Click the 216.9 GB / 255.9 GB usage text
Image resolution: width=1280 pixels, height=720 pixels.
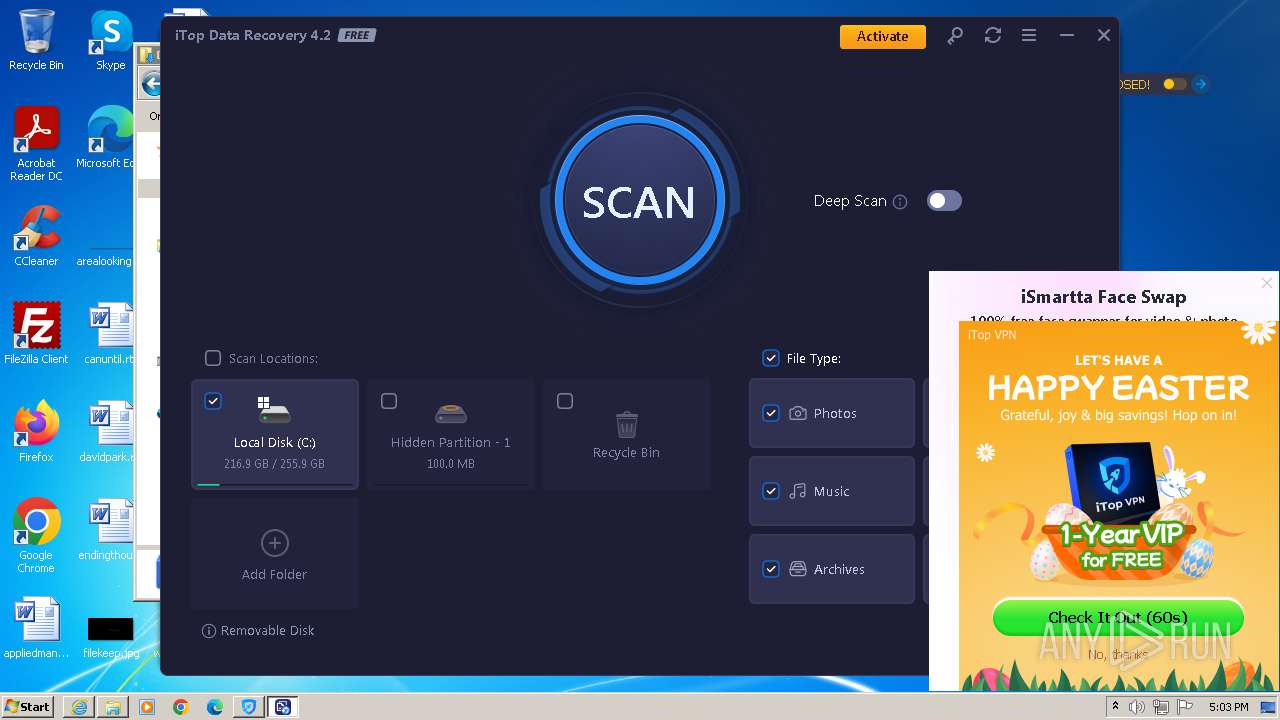pyautogui.click(x=274, y=464)
